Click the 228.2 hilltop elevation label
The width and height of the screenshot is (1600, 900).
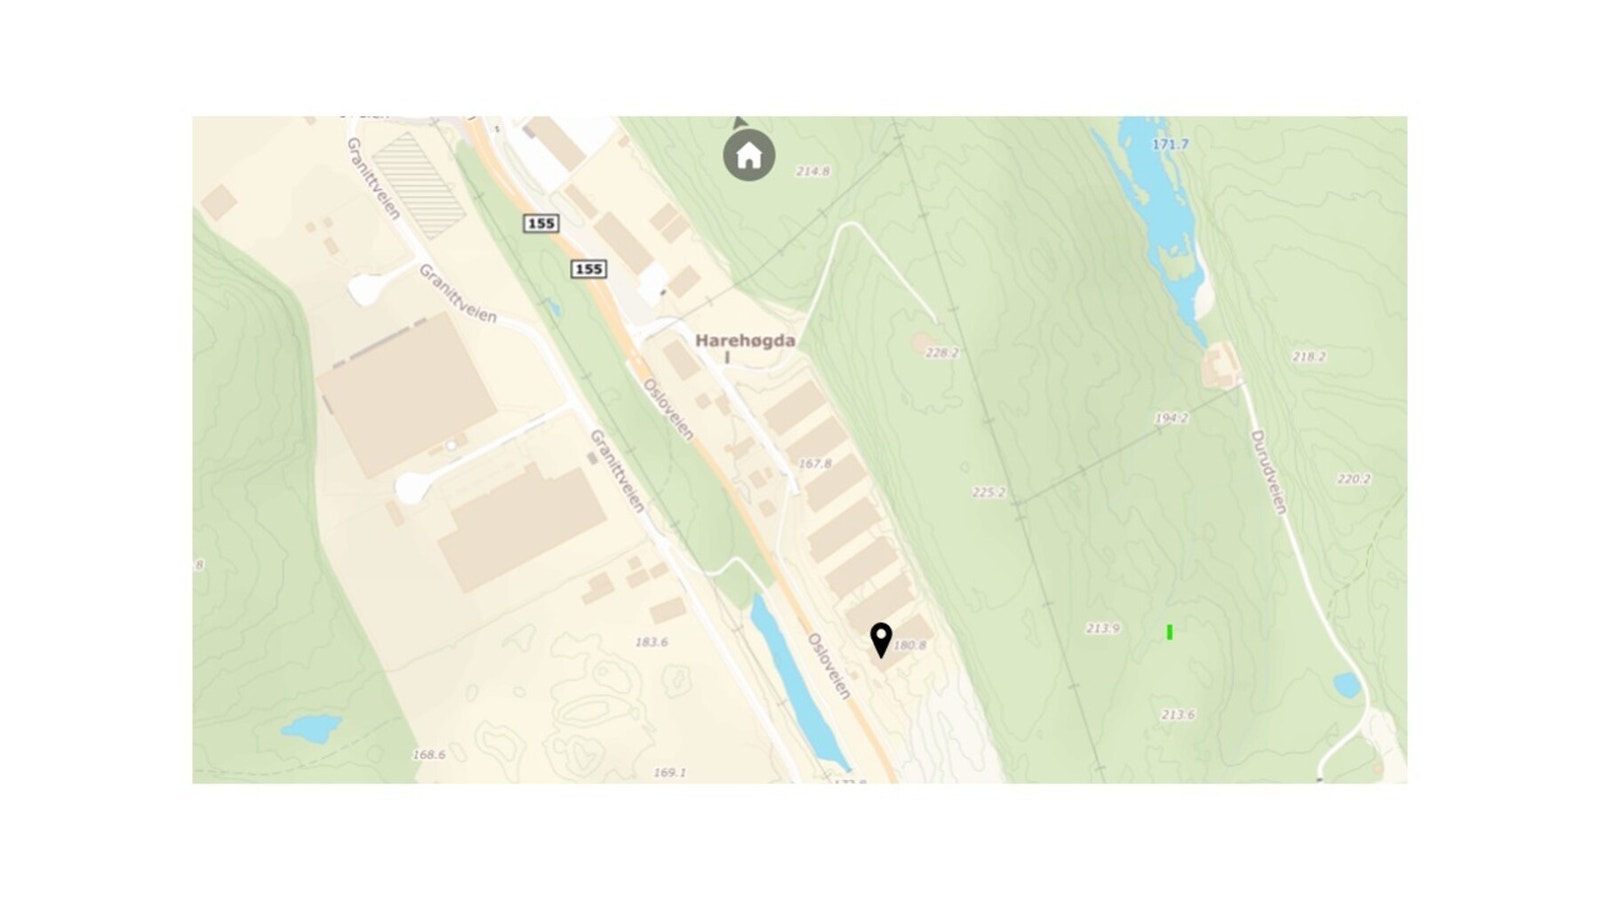942,353
